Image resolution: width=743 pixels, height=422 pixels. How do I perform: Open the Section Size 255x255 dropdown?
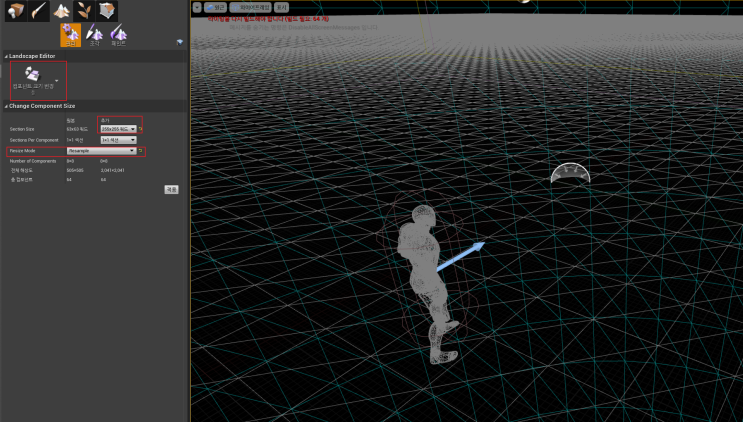click(x=118, y=129)
